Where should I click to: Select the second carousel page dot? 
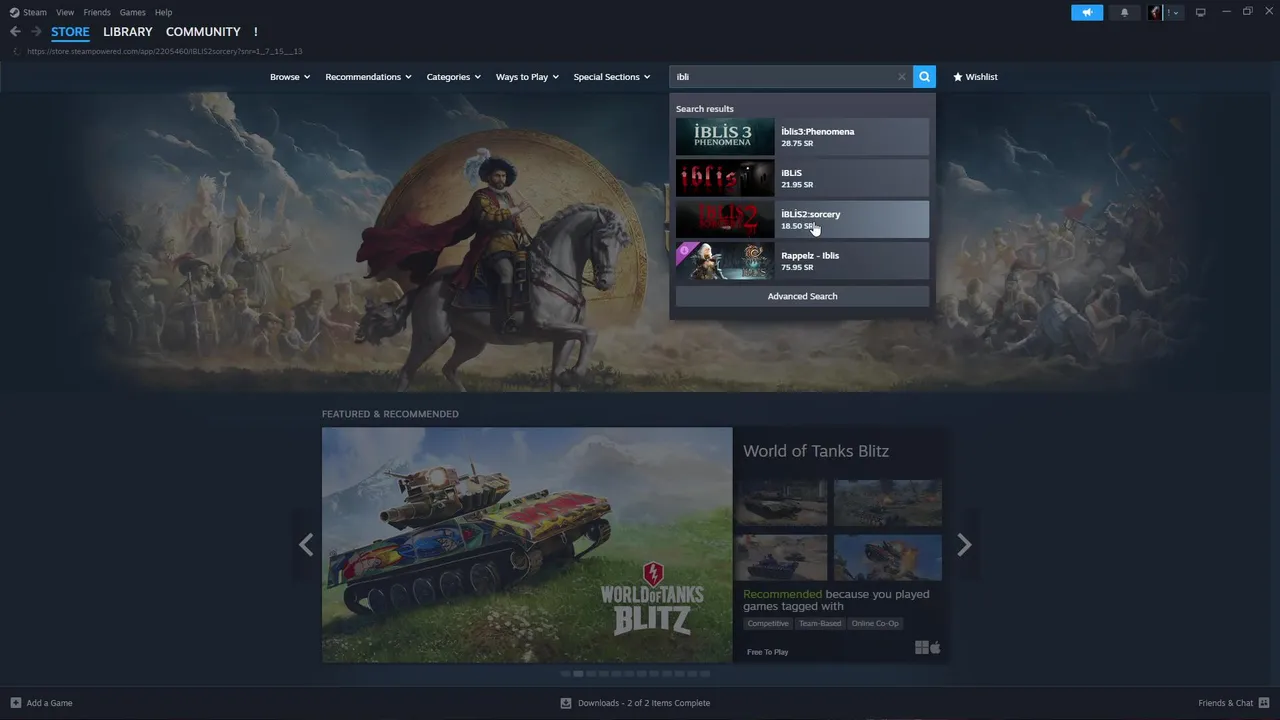tap(578, 674)
